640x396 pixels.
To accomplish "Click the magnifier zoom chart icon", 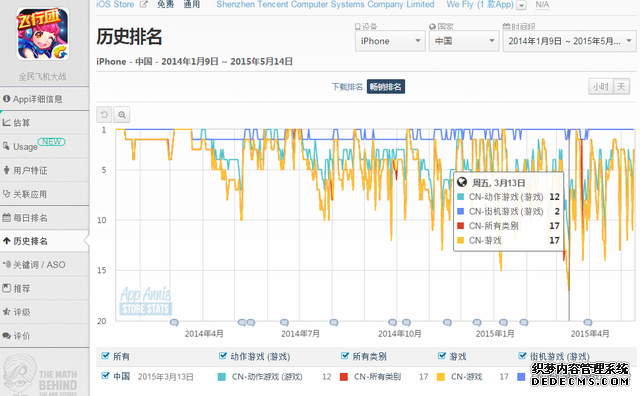I will click(x=122, y=115).
